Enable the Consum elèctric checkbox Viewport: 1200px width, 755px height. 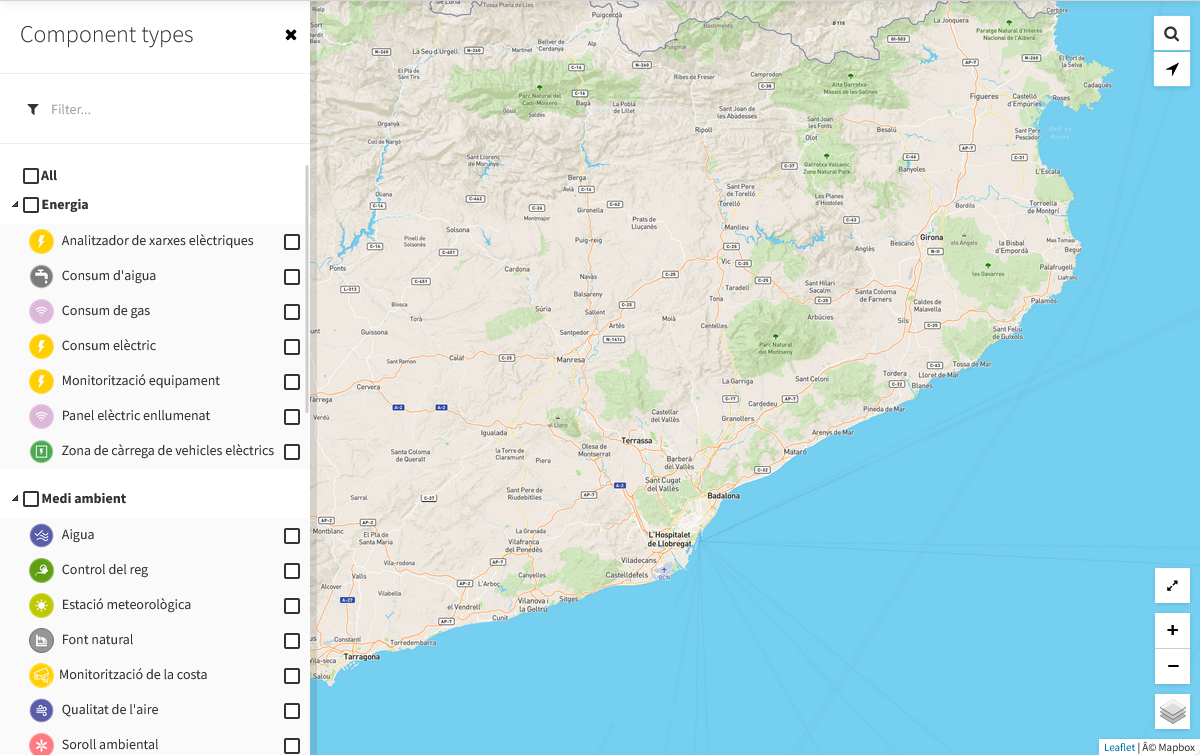point(292,347)
